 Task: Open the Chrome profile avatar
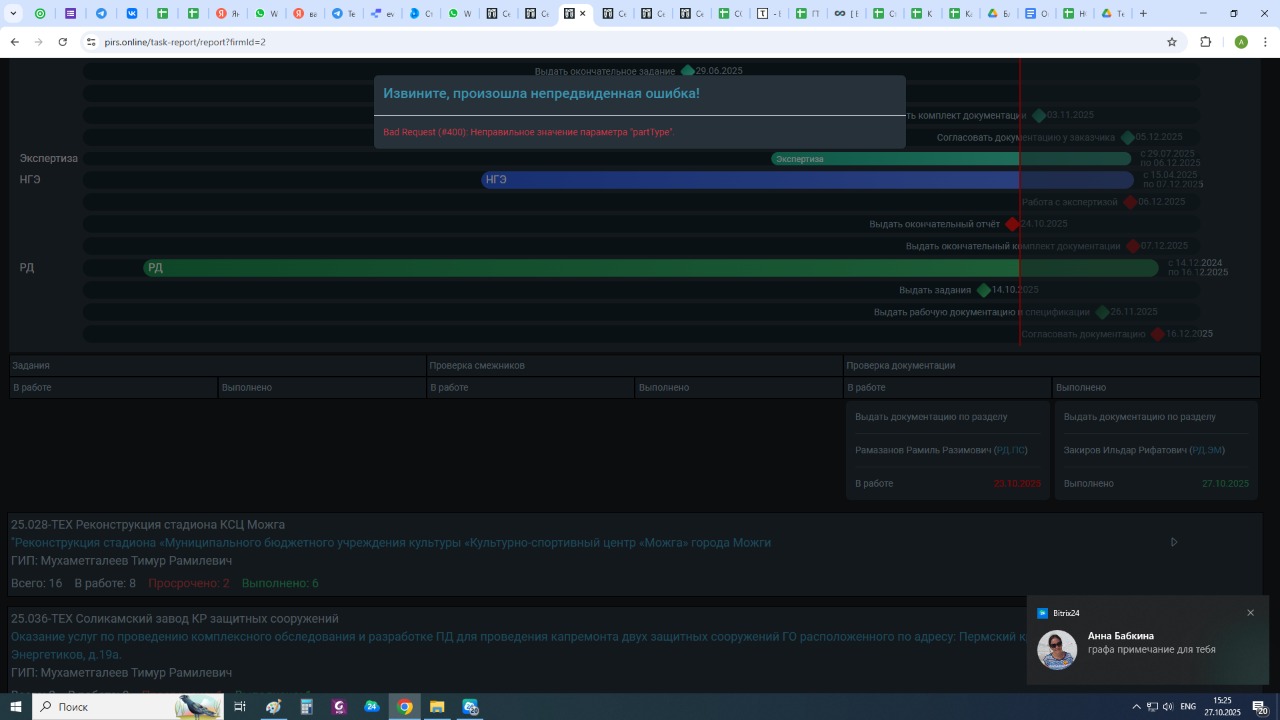[x=1241, y=42]
